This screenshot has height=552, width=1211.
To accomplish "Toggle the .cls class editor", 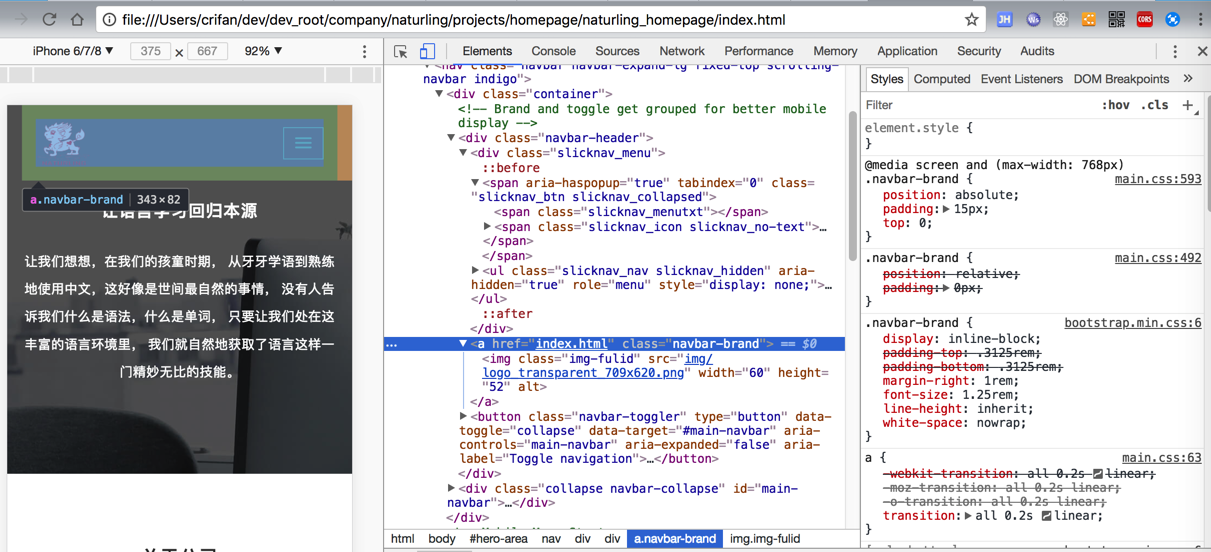I will click(1156, 105).
